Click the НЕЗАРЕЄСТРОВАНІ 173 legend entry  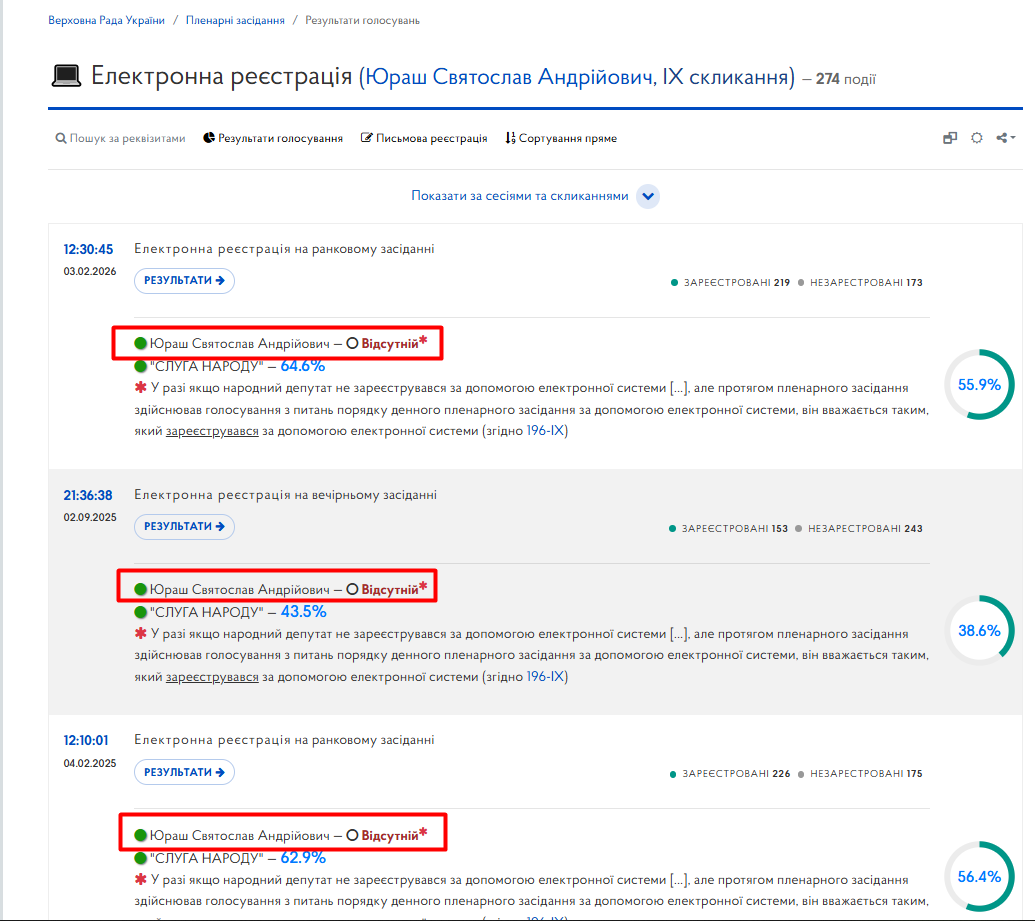(x=860, y=283)
